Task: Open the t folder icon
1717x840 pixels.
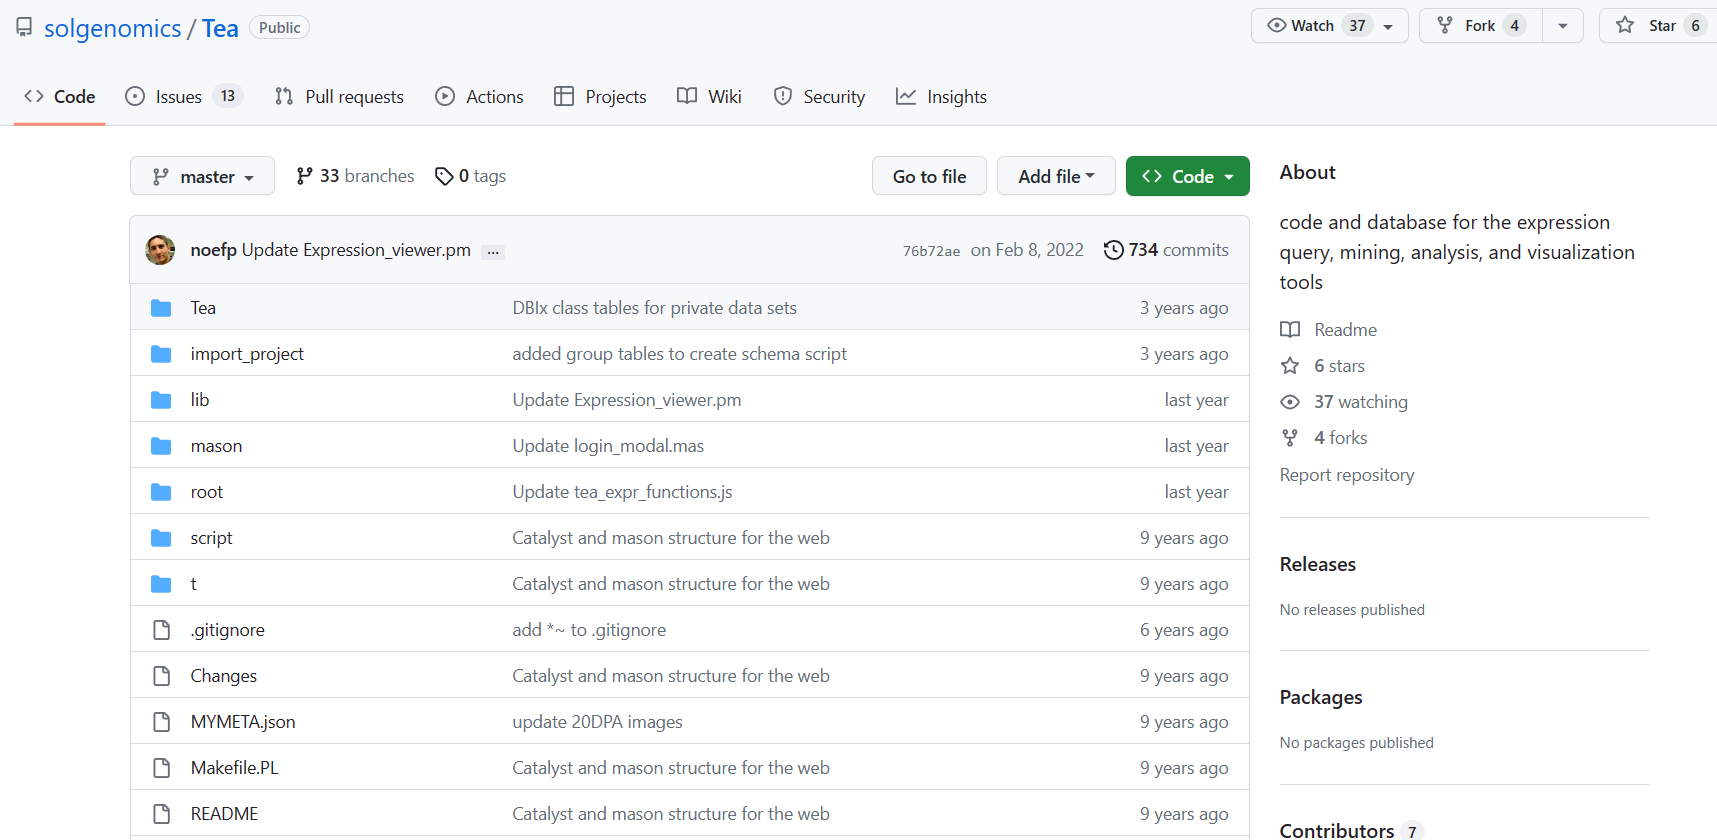Action: [x=161, y=584]
